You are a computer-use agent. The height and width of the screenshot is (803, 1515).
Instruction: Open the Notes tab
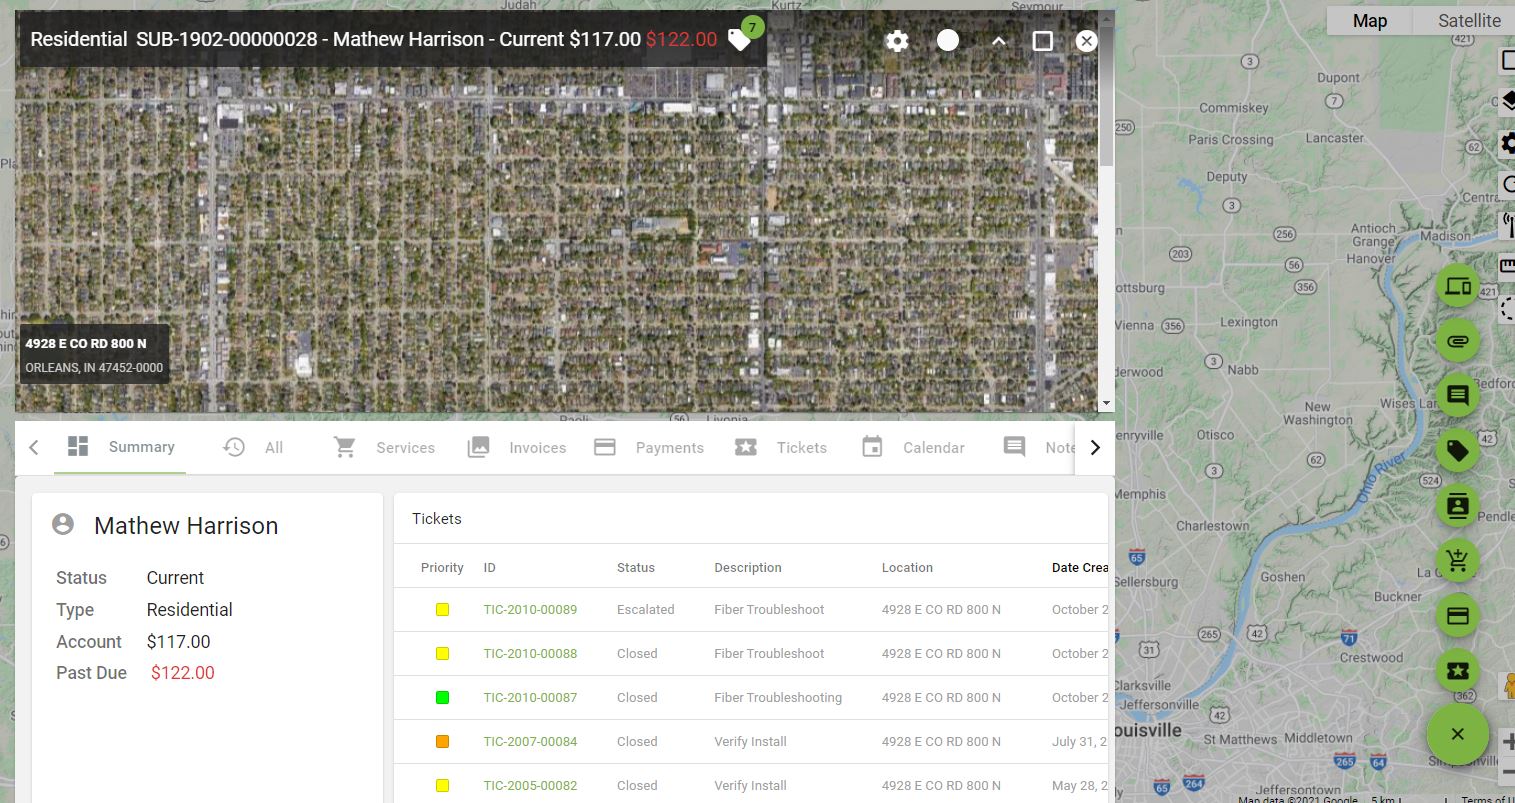(1039, 448)
